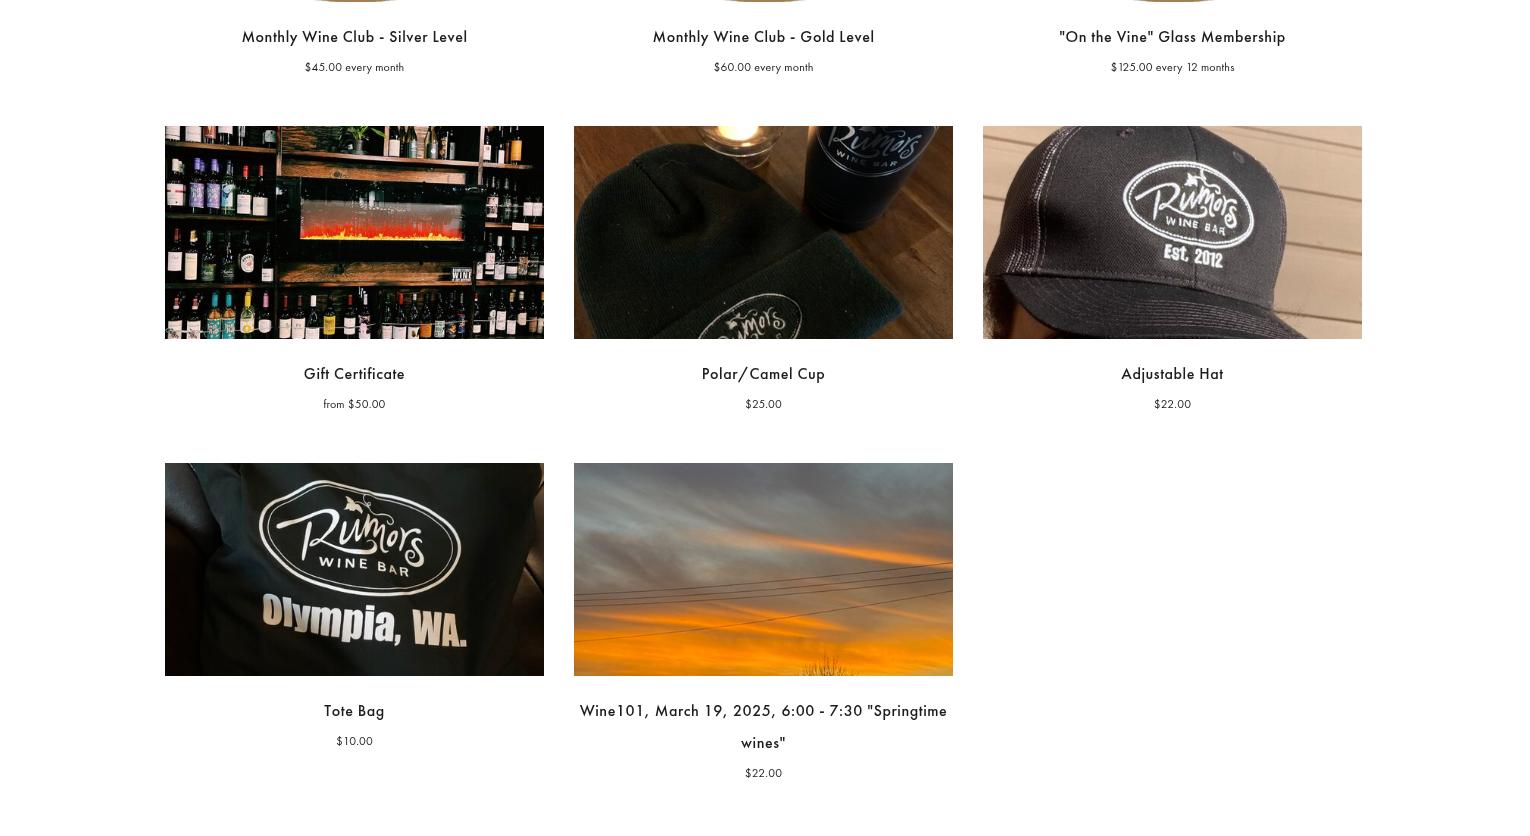
Task: Click the $25.00 Polar/Camel Cup price
Action: coord(763,404)
